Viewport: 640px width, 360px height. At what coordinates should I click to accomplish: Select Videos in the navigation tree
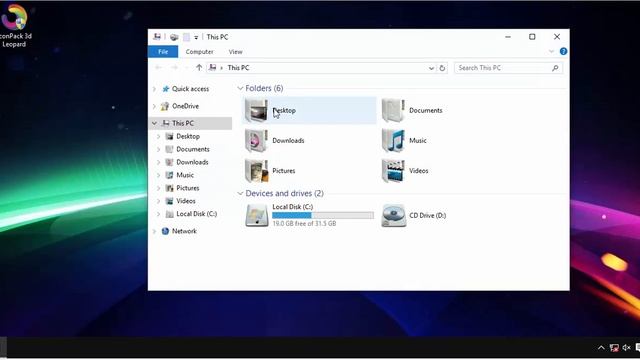tap(186, 201)
